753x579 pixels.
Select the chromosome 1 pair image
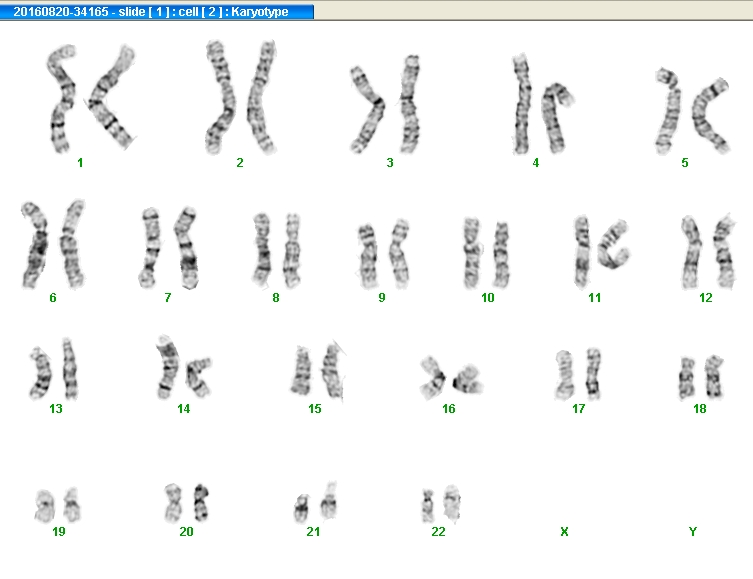click(x=90, y=98)
